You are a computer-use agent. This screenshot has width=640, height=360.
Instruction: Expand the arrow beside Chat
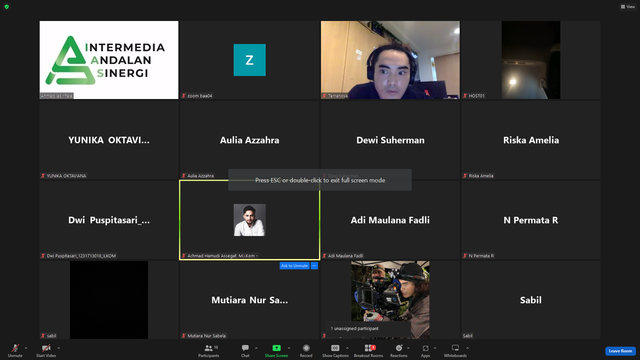(256, 348)
